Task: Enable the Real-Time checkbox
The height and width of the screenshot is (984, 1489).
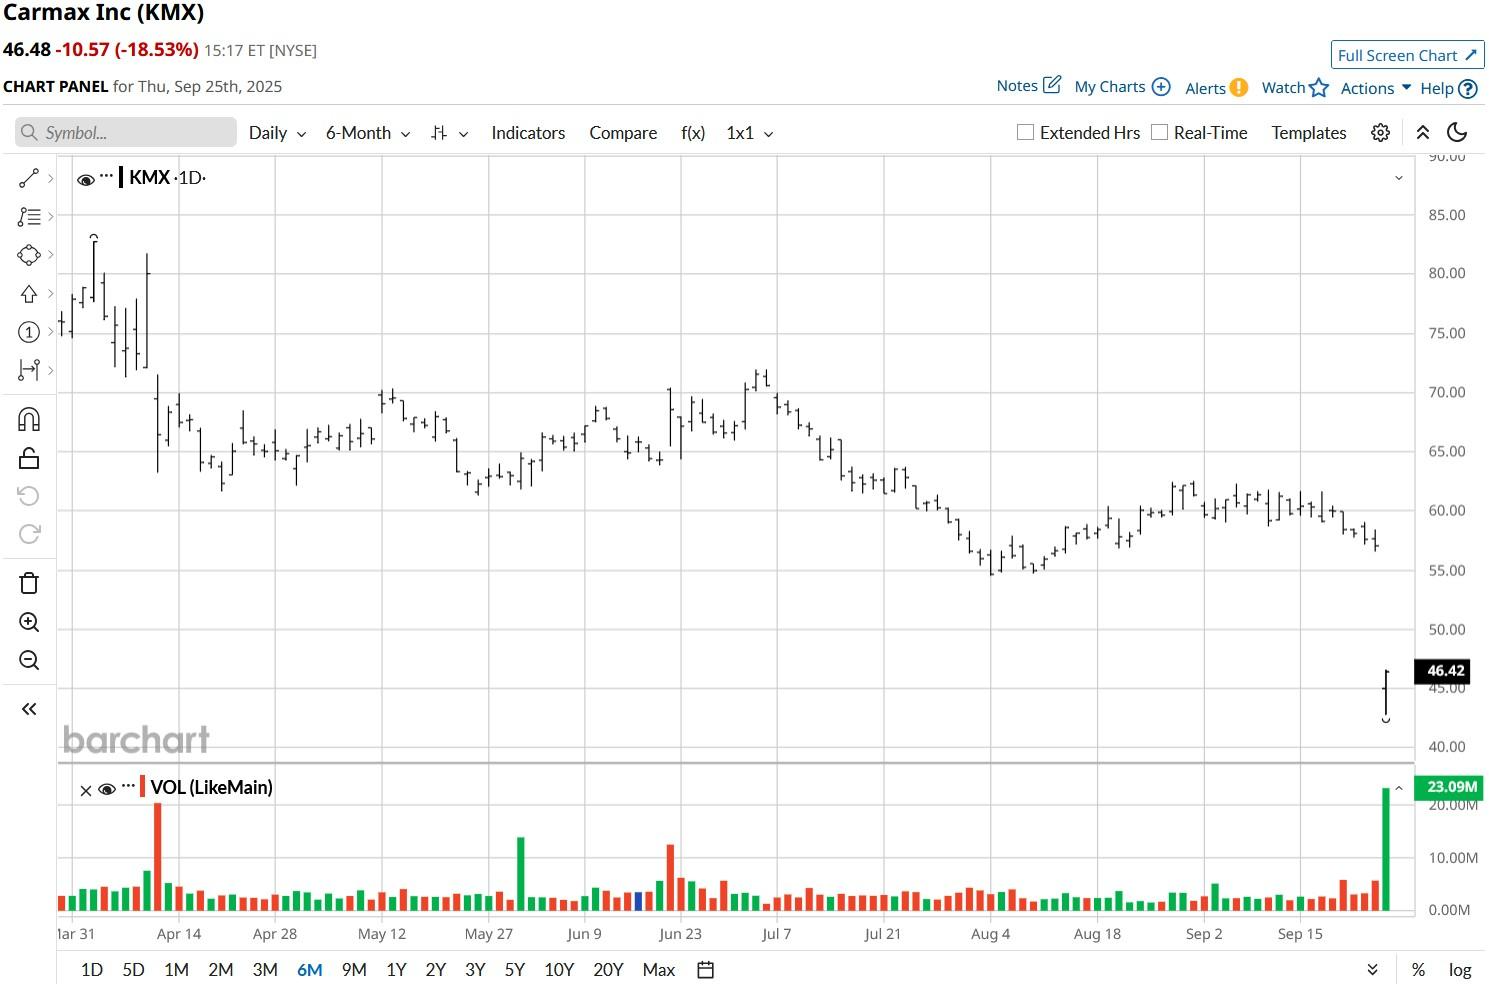Action: [1159, 132]
